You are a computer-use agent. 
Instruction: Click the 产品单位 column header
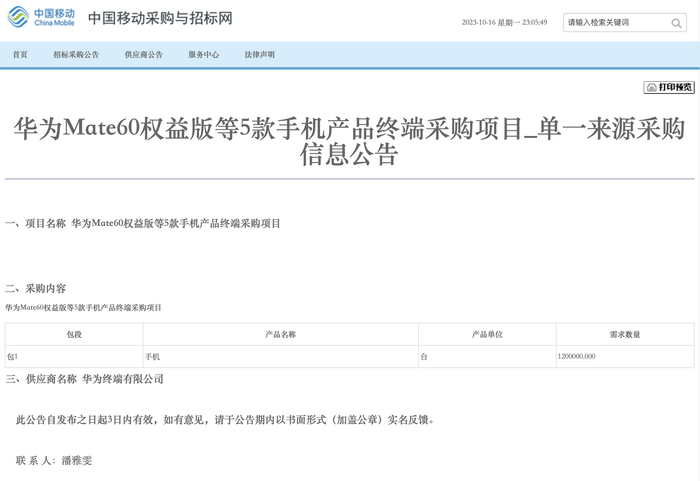(488, 335)
